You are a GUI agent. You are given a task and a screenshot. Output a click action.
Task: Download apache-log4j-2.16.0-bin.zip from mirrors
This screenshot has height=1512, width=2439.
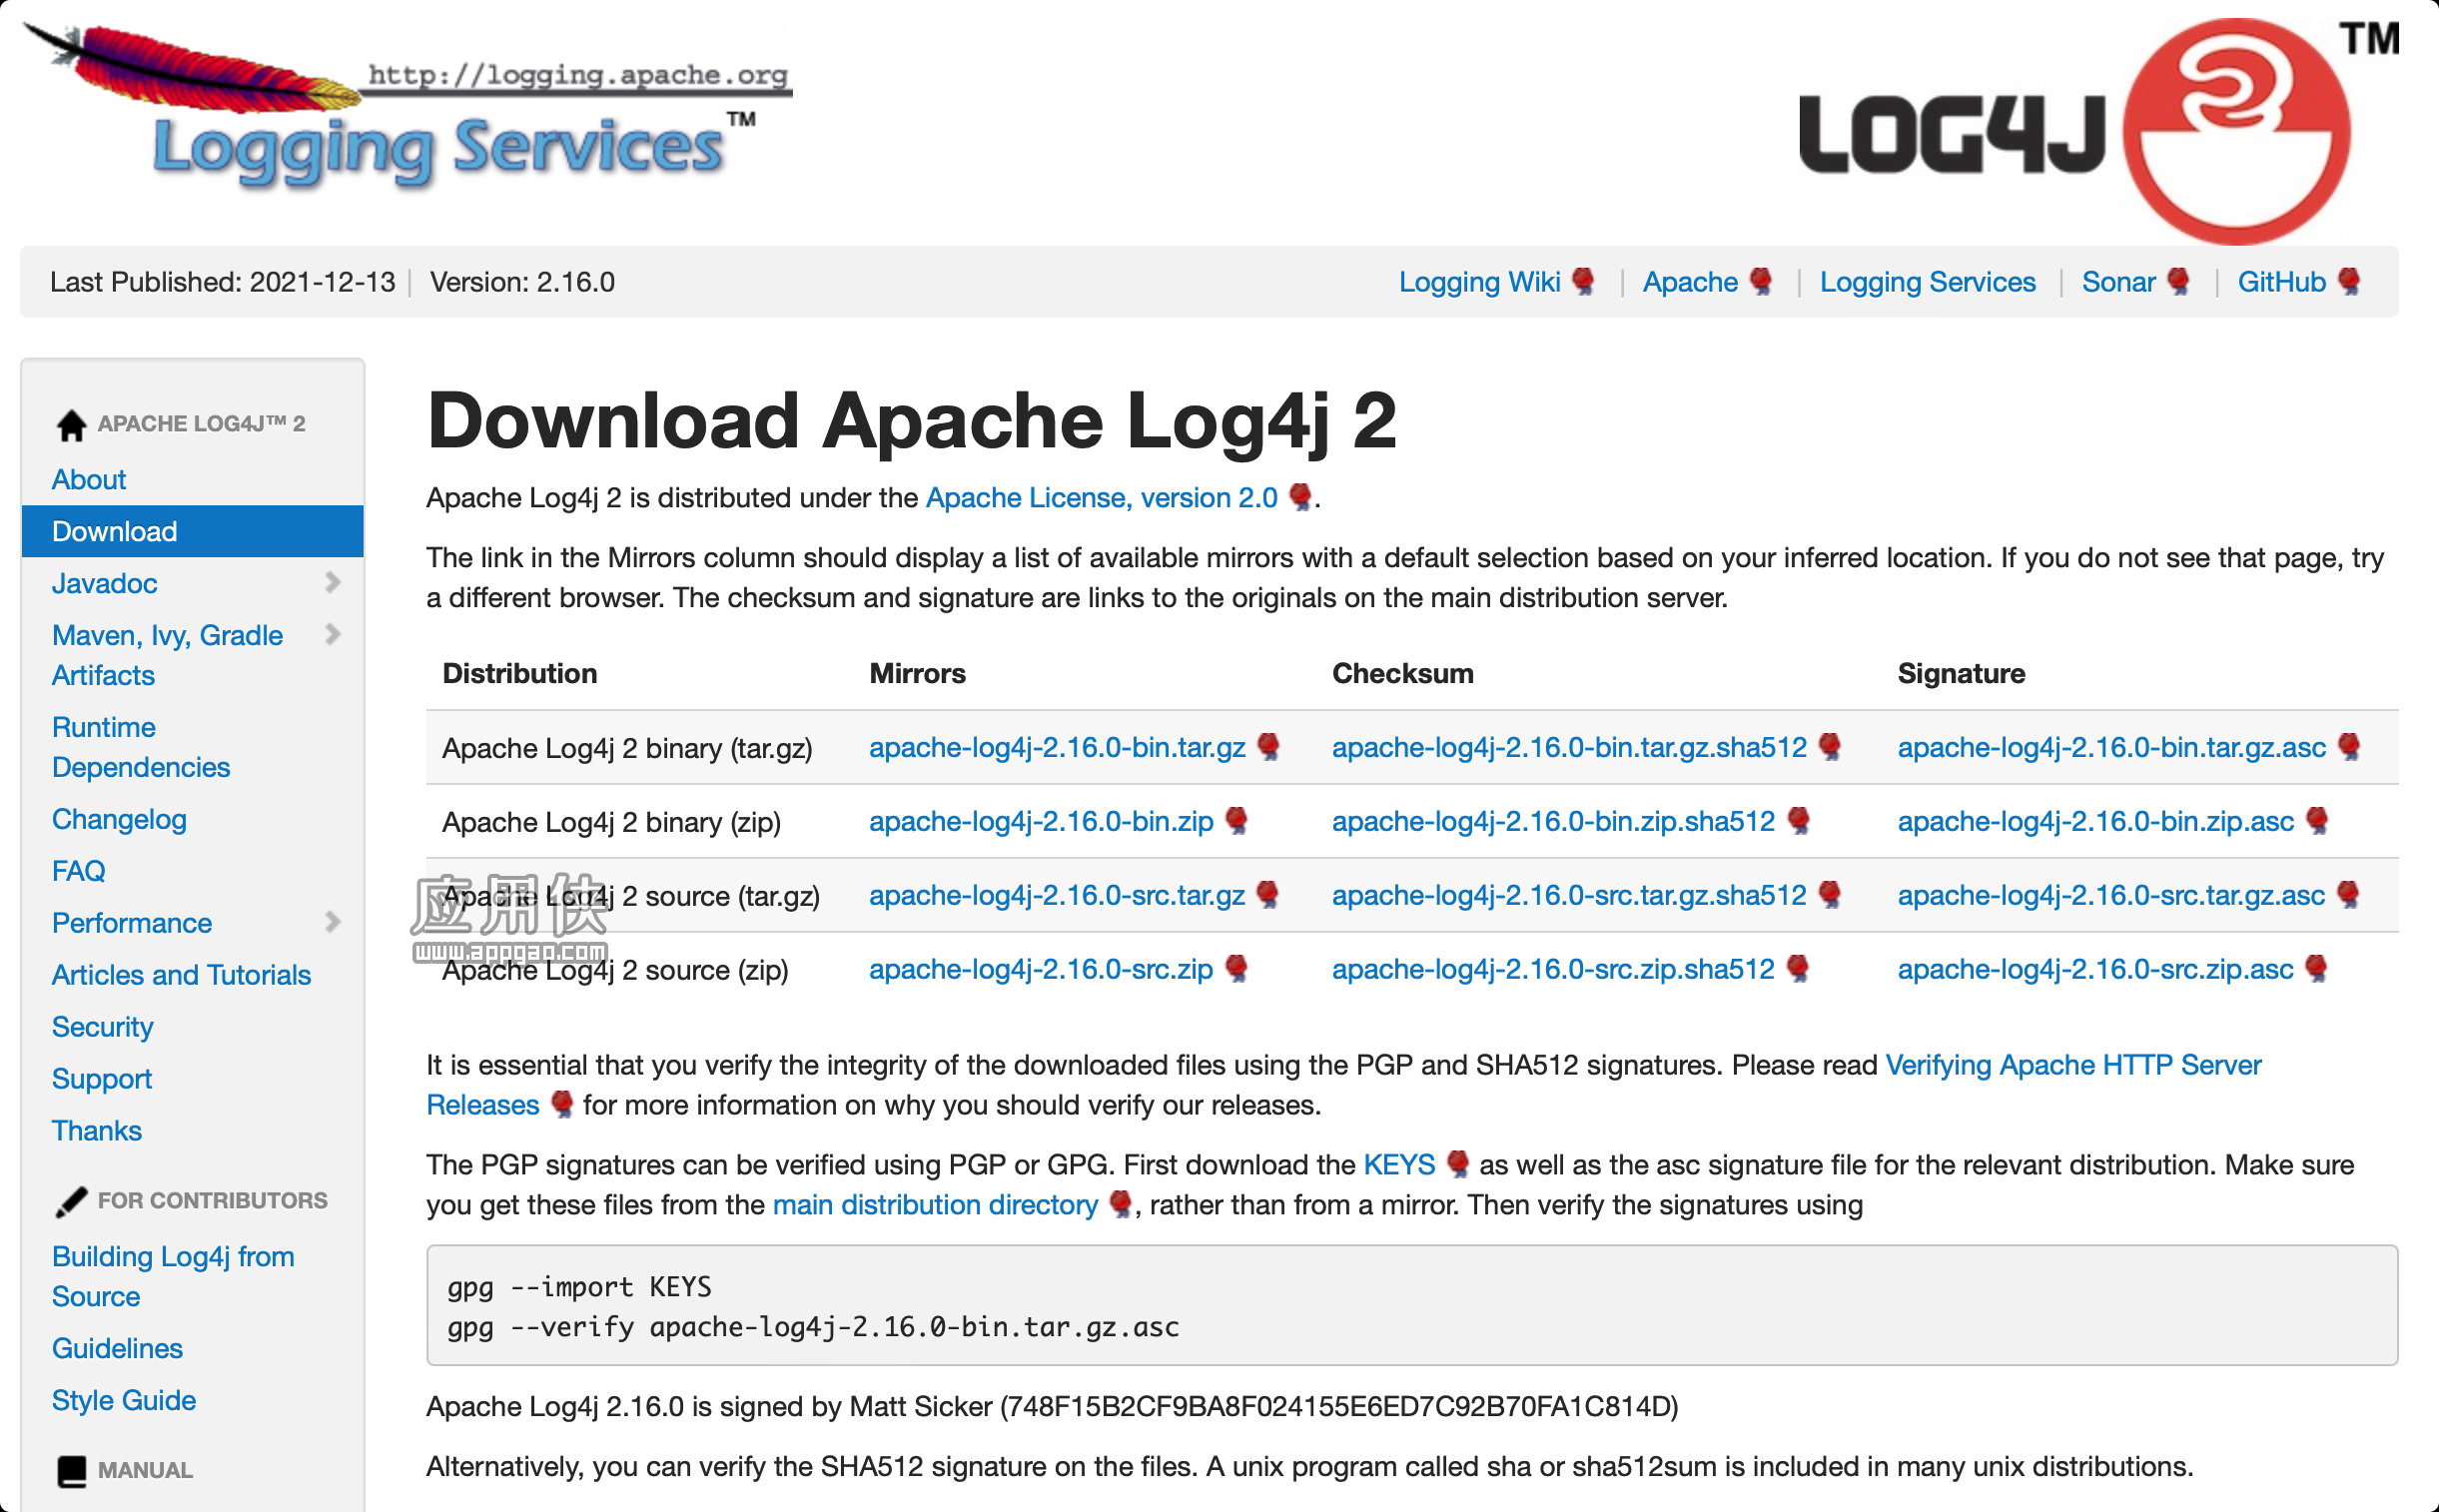pyautogui.click(x=1041, y=821)
